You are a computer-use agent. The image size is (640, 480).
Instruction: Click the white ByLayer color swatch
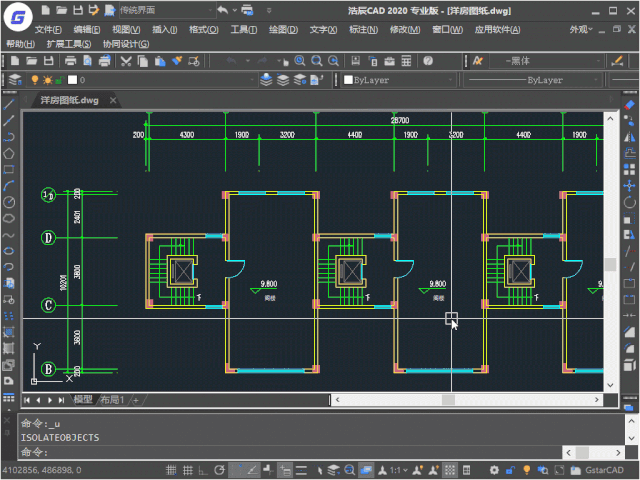[x=348, y=80]
